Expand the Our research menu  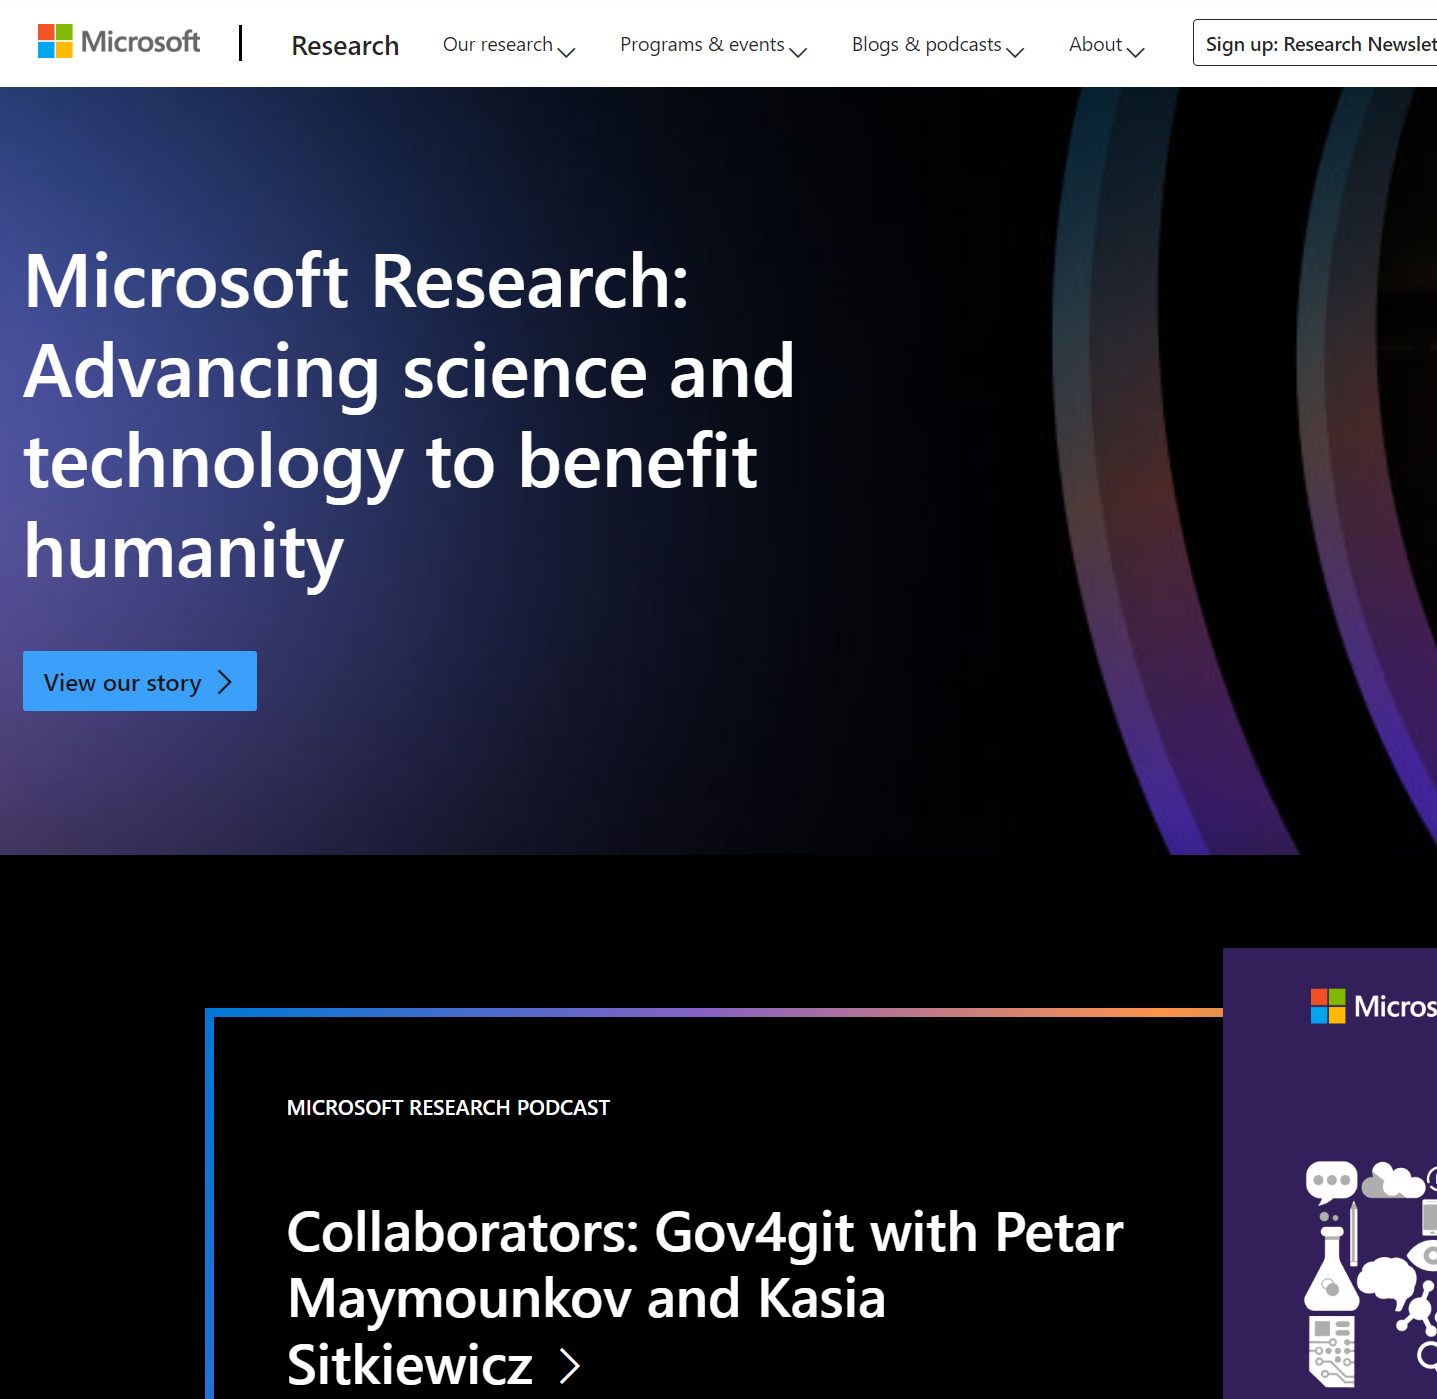pyautogui.click(x=509, y=45)
